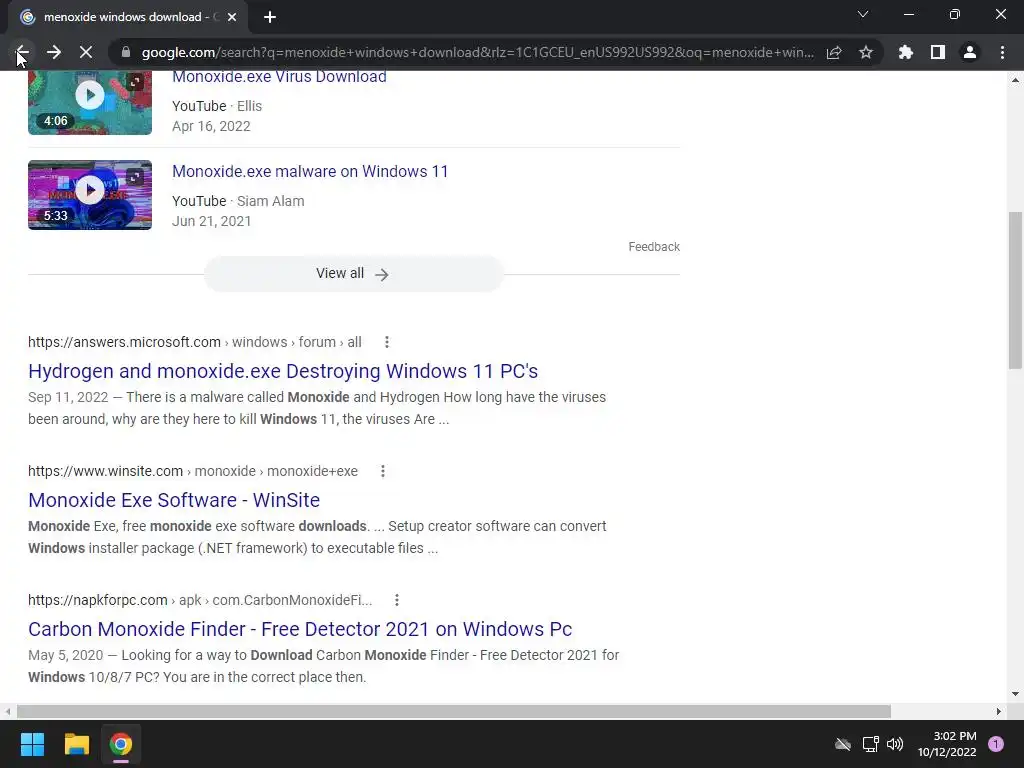
Task: Open the network tray icon
Action: (x=870, y=744)
